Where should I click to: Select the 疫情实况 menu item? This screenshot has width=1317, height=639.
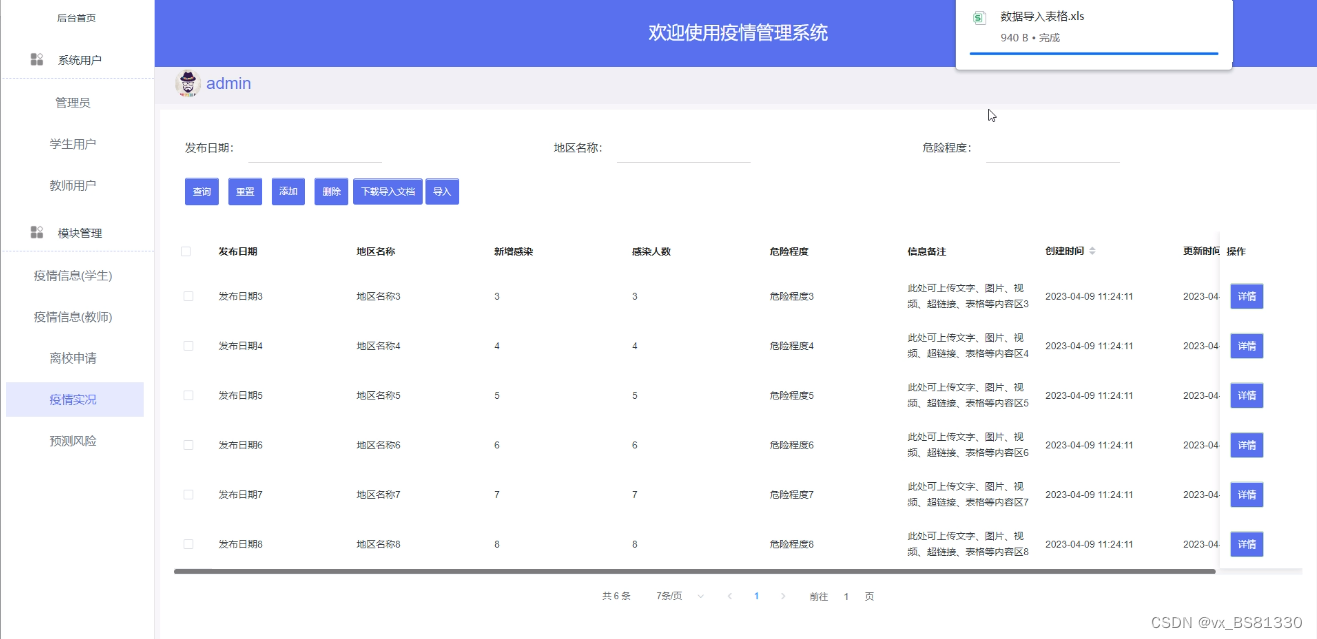74,399
